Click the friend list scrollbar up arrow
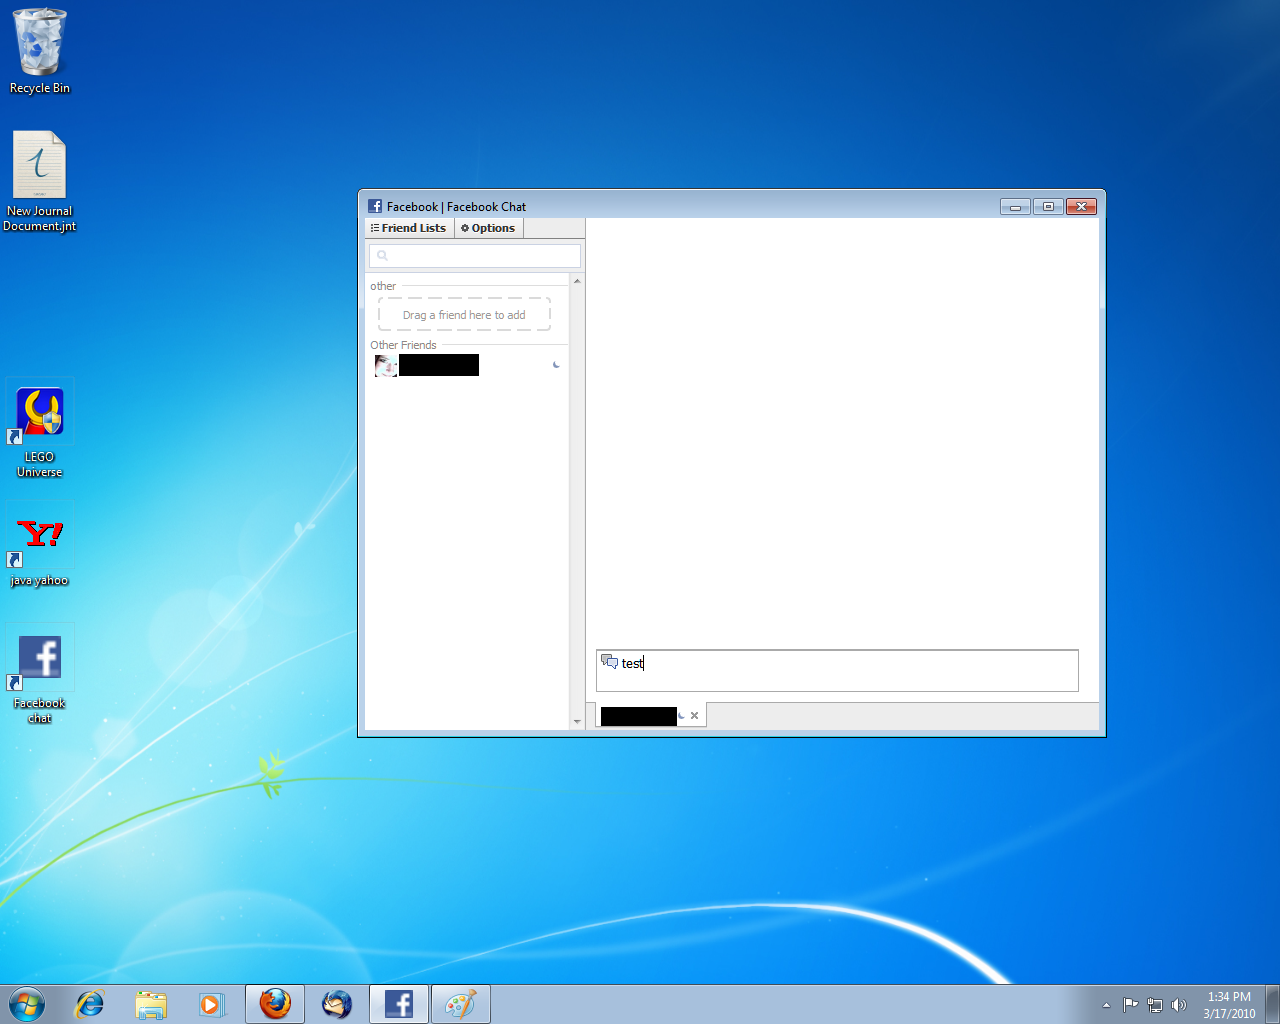Image resolution: width=1280 pixels, height=1024 pixels. 577,281
